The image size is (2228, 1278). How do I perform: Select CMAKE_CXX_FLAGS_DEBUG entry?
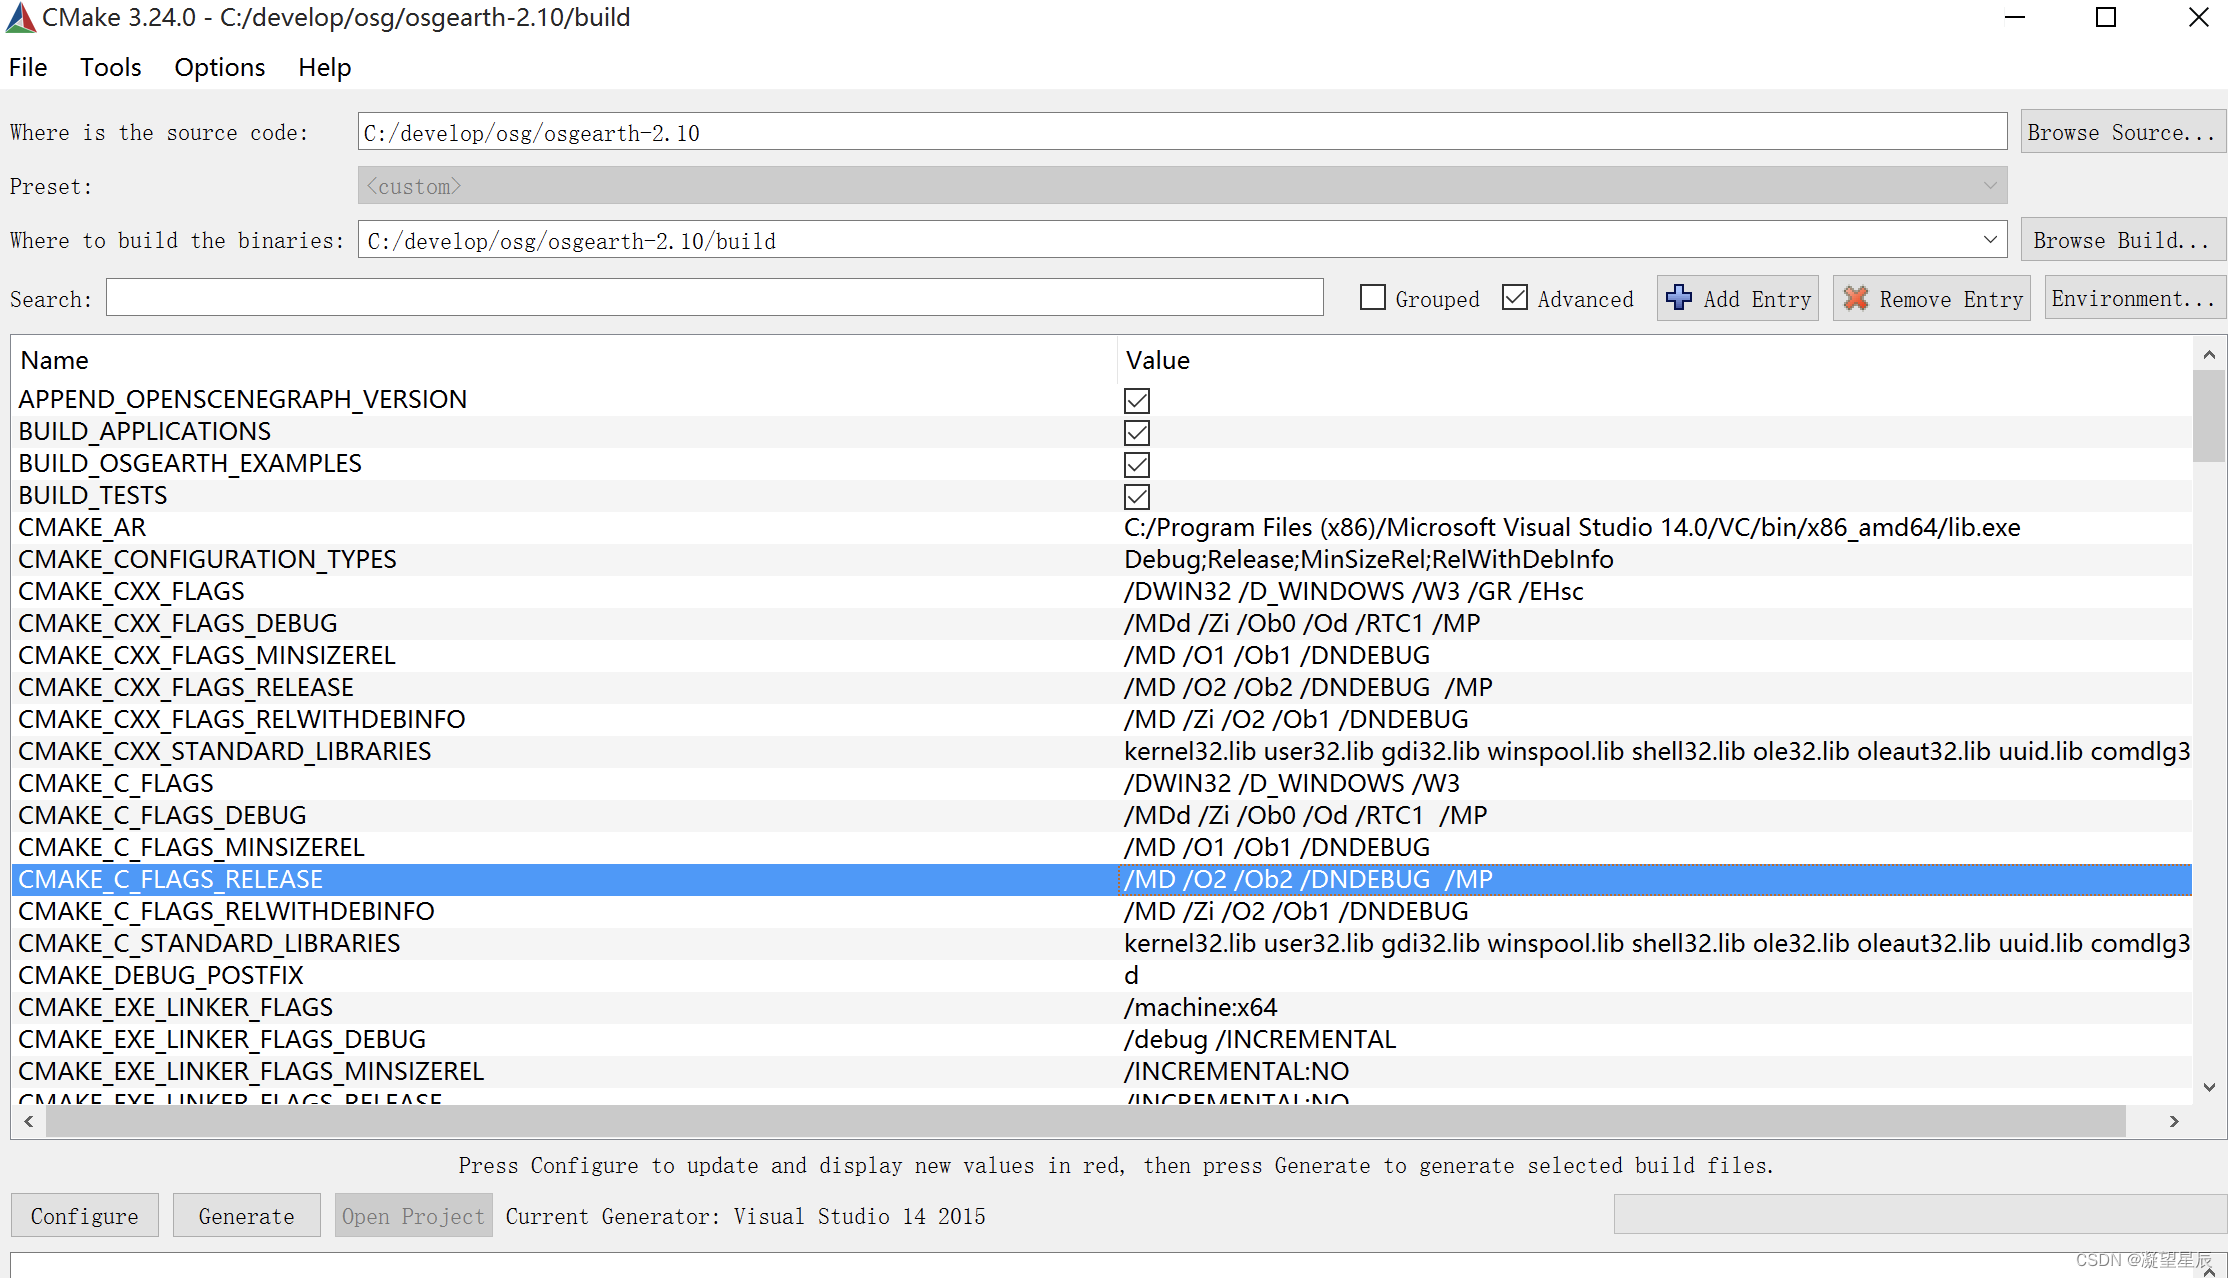(177, 623)
